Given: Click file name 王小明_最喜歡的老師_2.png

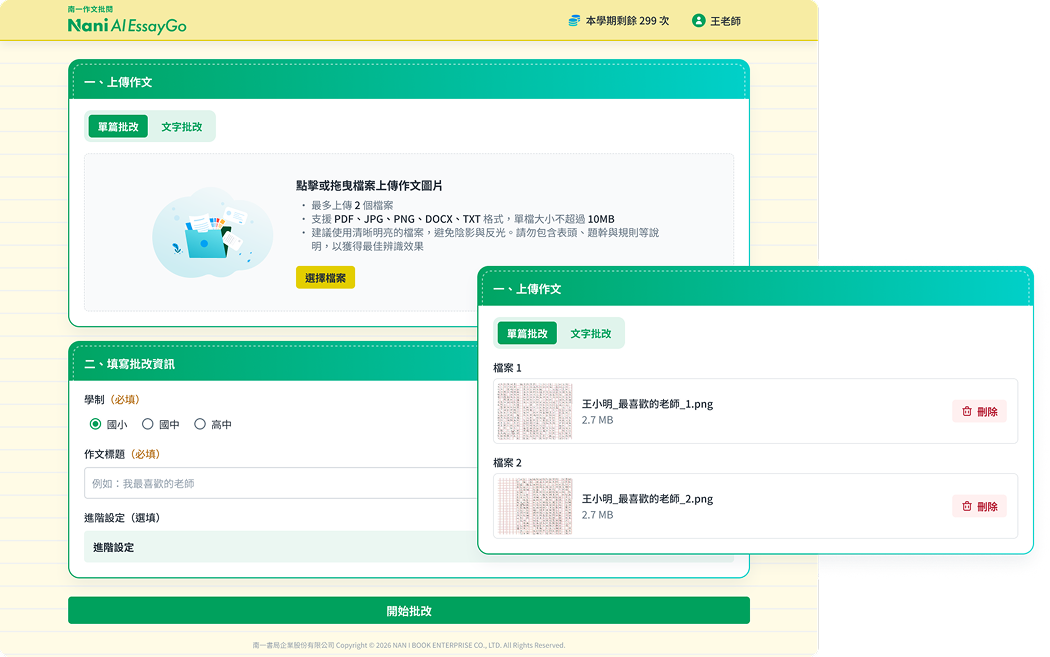Looking at the screenshot, I should click(x=647, y=500).
